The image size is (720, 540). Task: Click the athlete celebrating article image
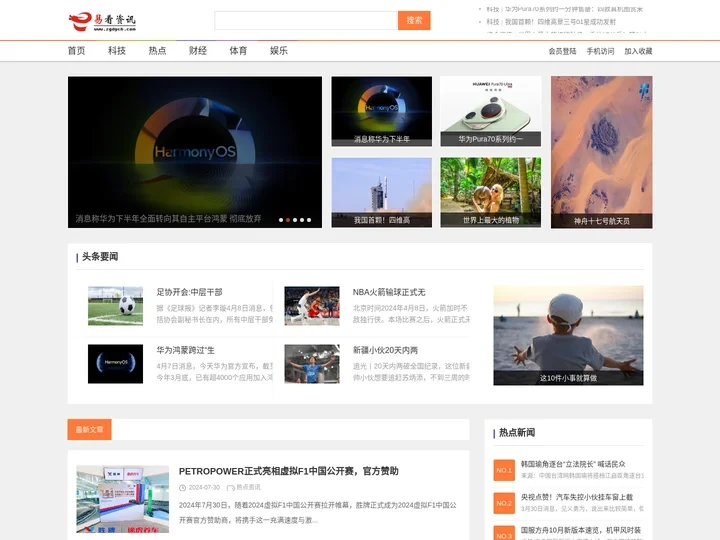[x=312, y=364]
